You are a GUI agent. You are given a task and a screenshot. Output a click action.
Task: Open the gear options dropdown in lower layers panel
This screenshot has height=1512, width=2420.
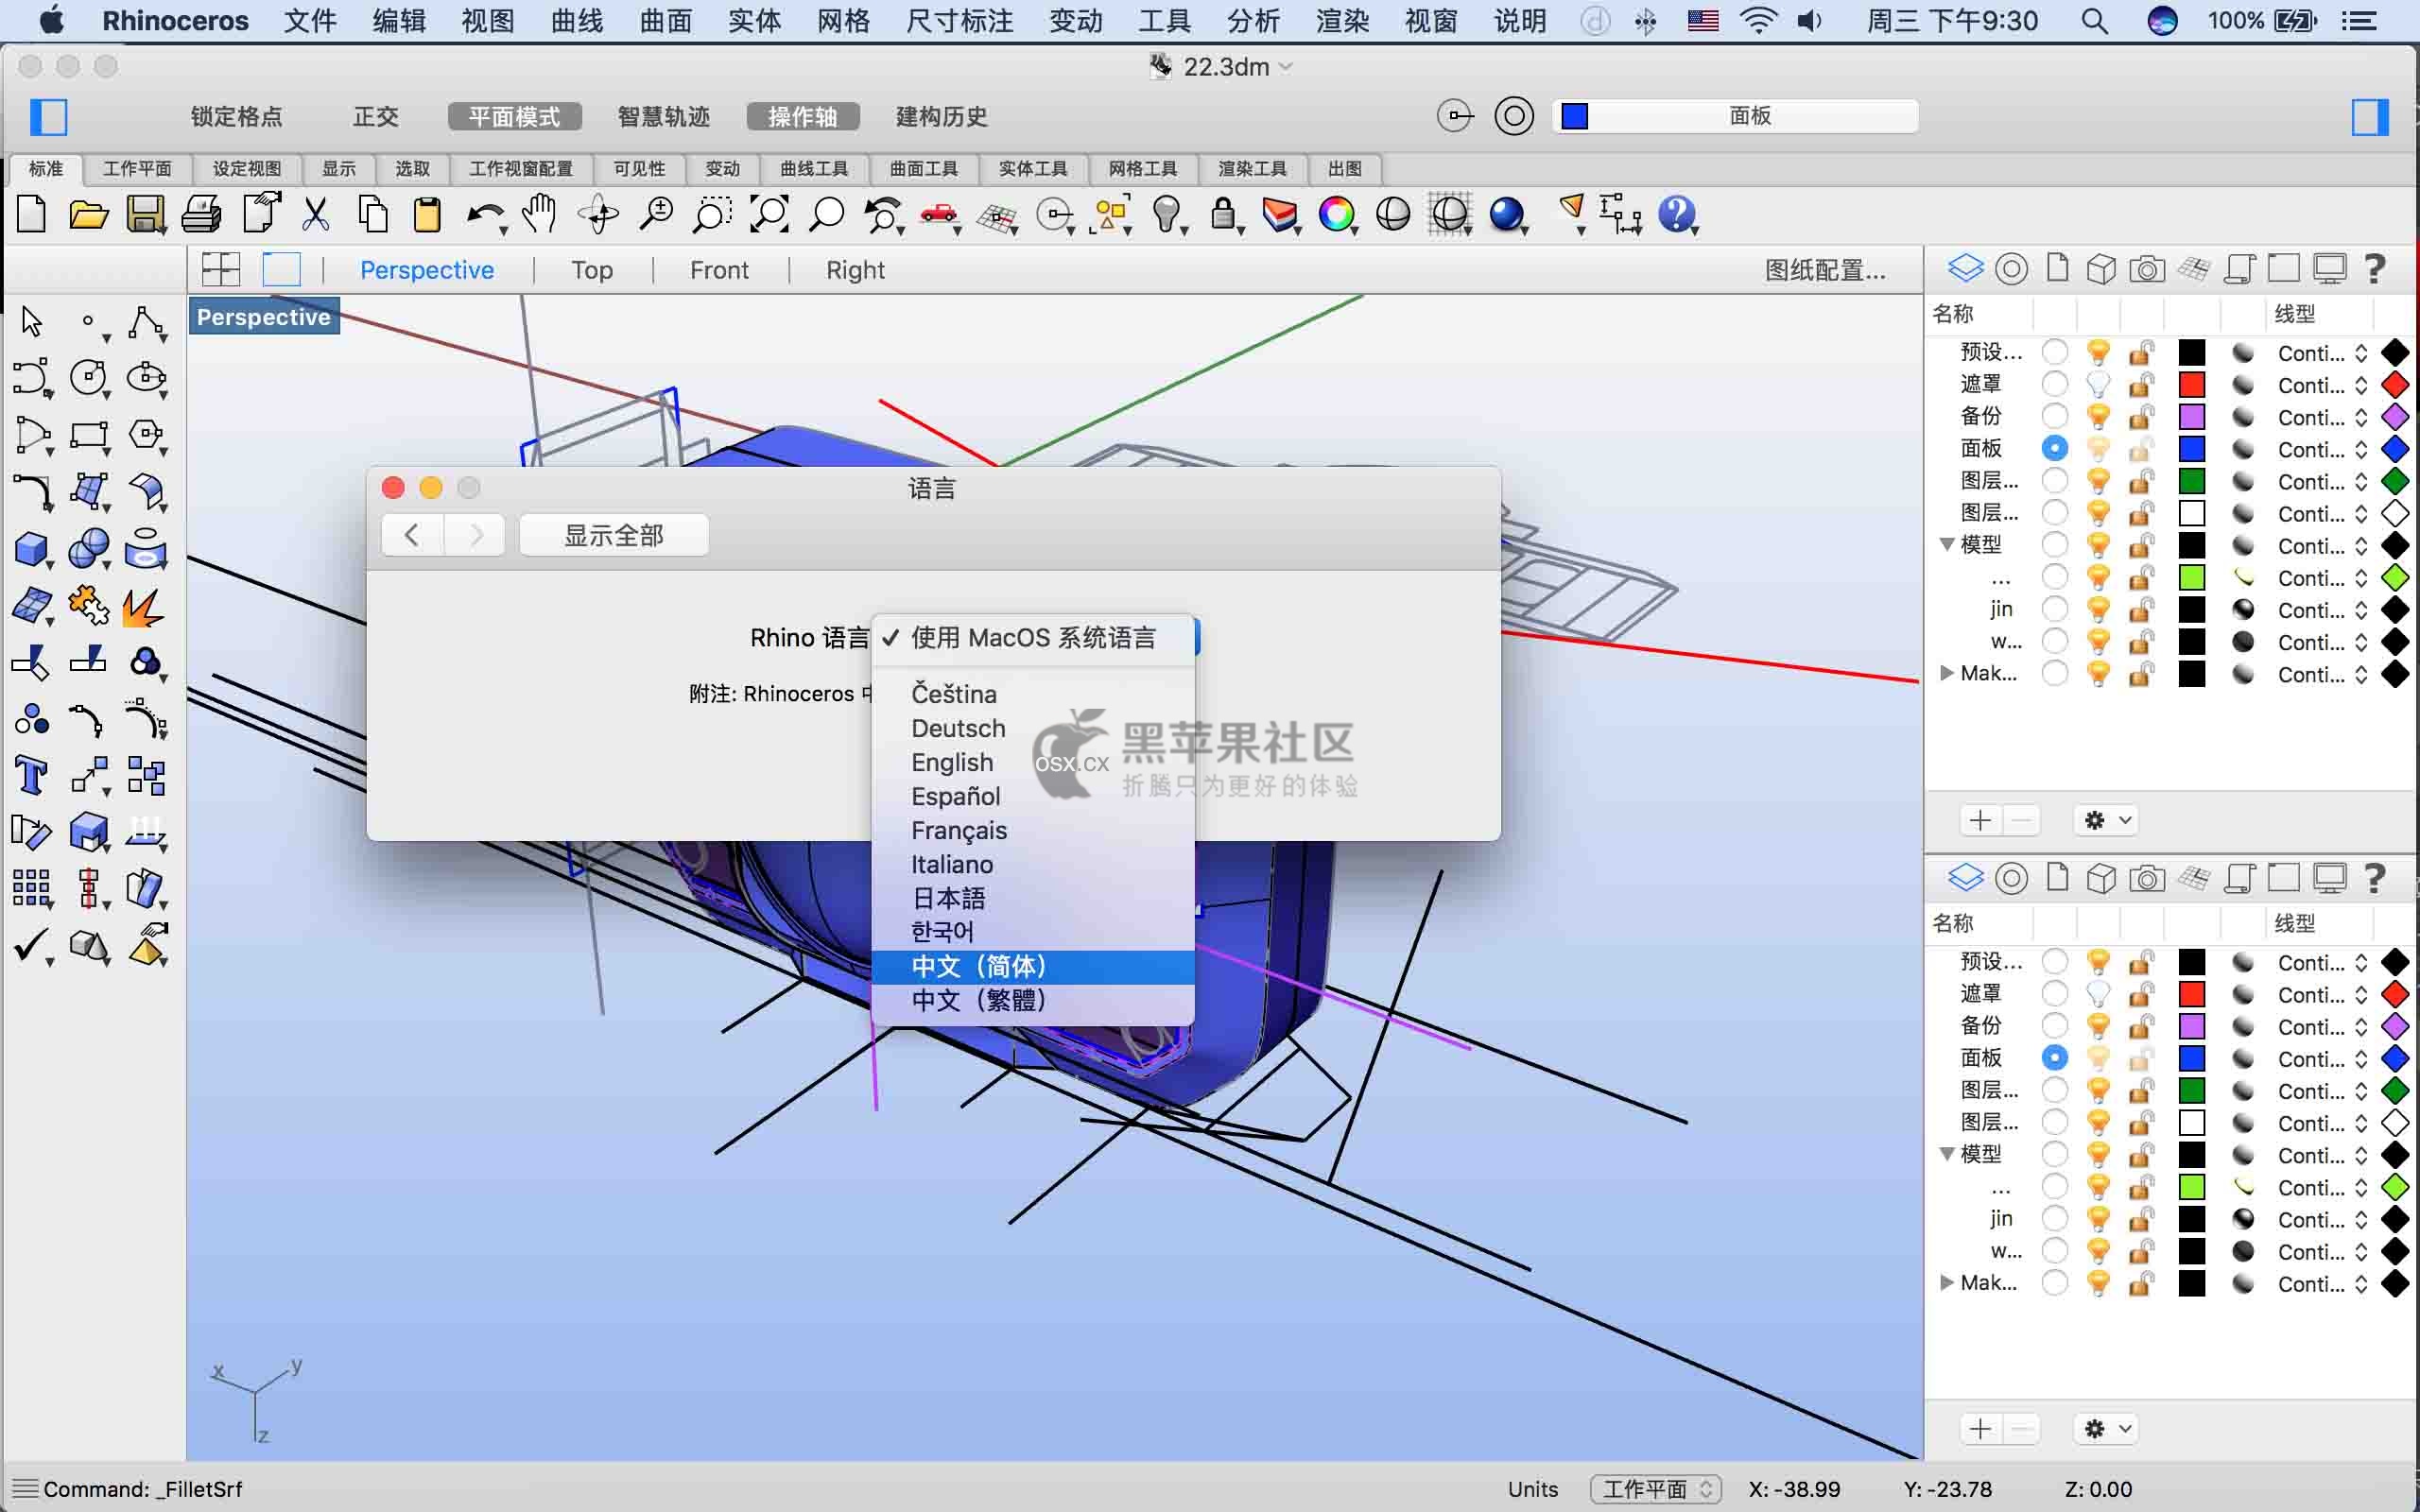pos(2107,1429)
